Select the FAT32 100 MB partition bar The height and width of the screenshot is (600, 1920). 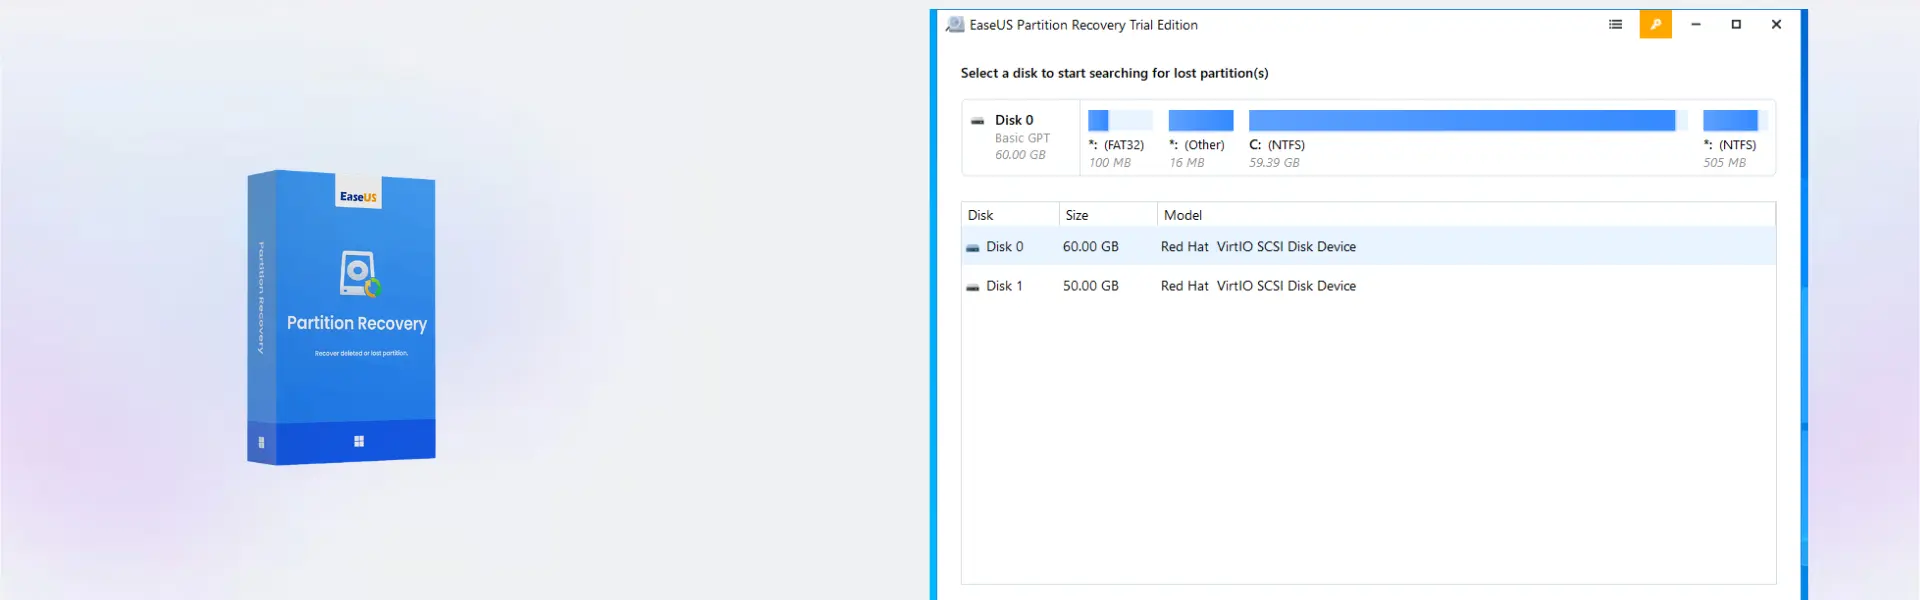[x=1120, y=121]
